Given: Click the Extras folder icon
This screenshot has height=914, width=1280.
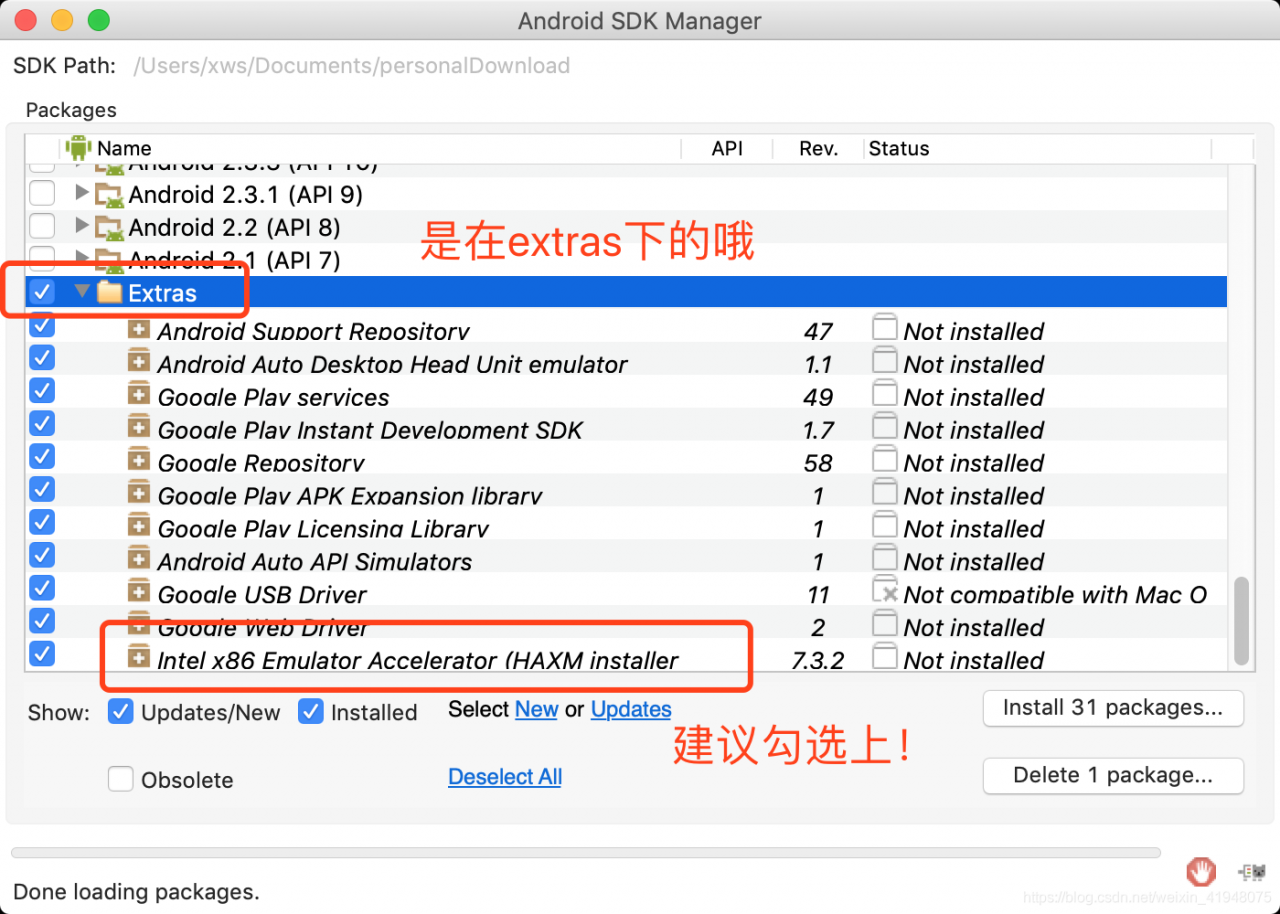Looking at the screenshot, I should [x=109, y=293].
